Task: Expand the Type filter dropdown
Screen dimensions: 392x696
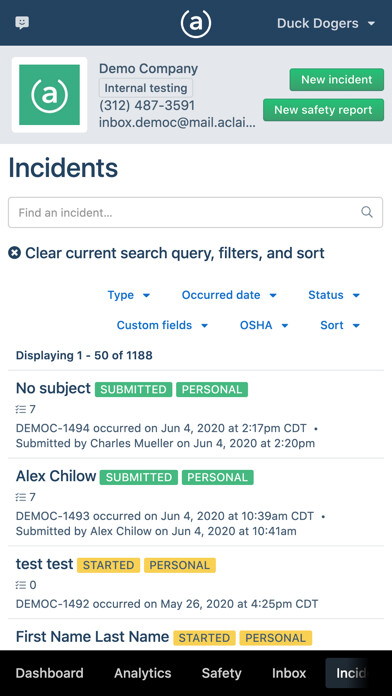Action: pyautogui.click(x=129, y=295)
